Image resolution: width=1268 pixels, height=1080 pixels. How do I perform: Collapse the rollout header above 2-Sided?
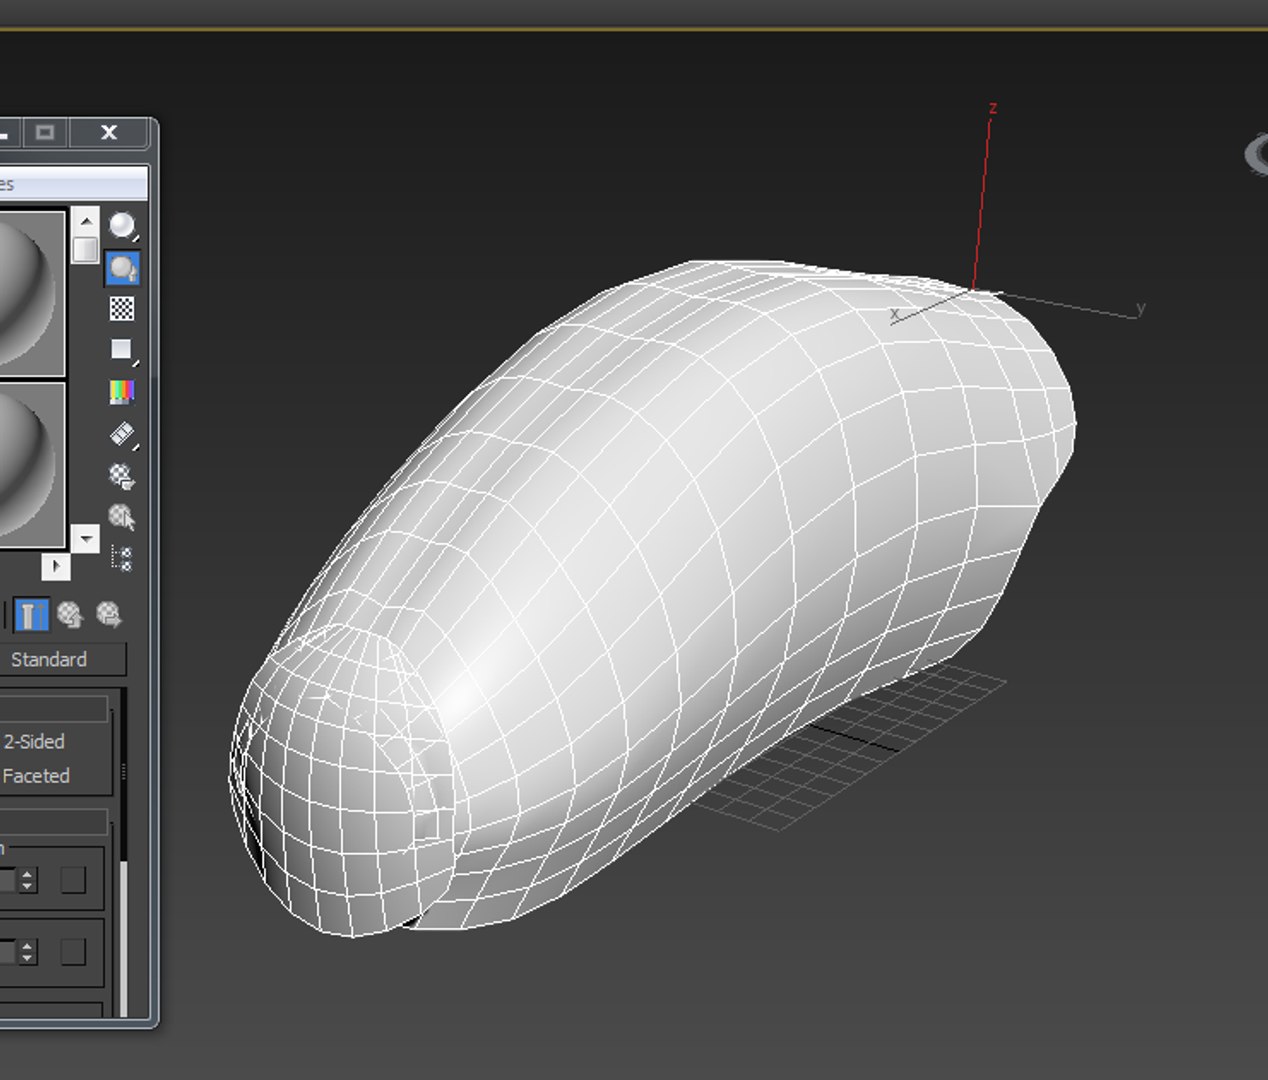click(x=54, y=709)
